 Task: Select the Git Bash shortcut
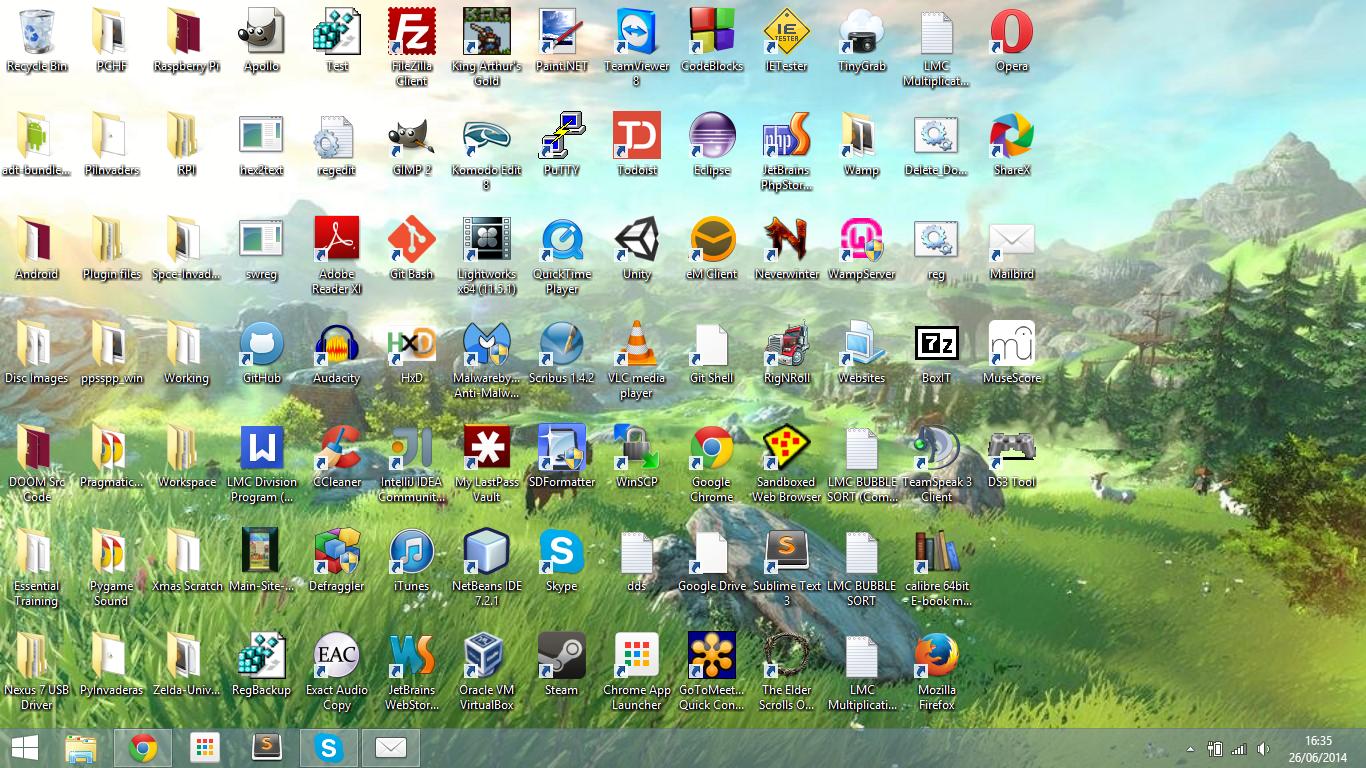411,248
